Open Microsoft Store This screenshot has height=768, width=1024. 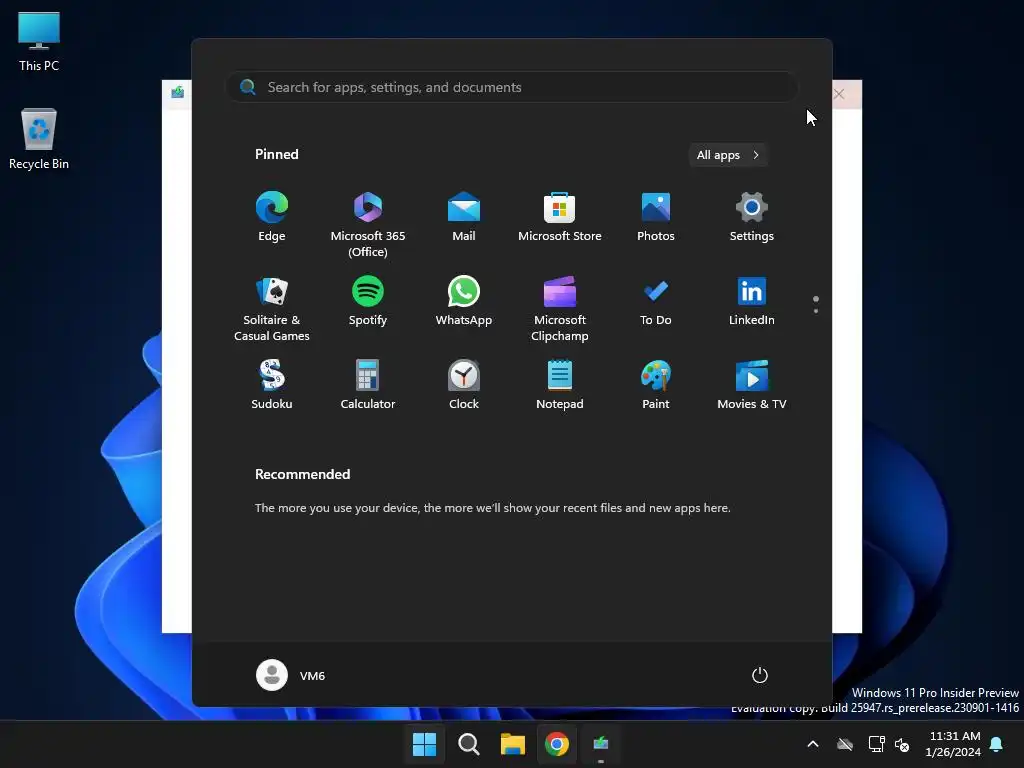(x=560, y=217)
